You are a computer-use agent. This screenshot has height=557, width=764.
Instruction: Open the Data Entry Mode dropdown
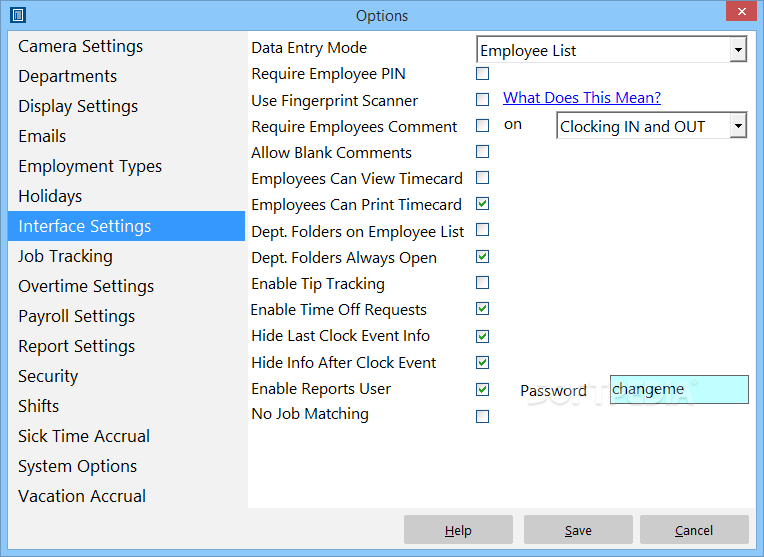[x=611, y=49]
